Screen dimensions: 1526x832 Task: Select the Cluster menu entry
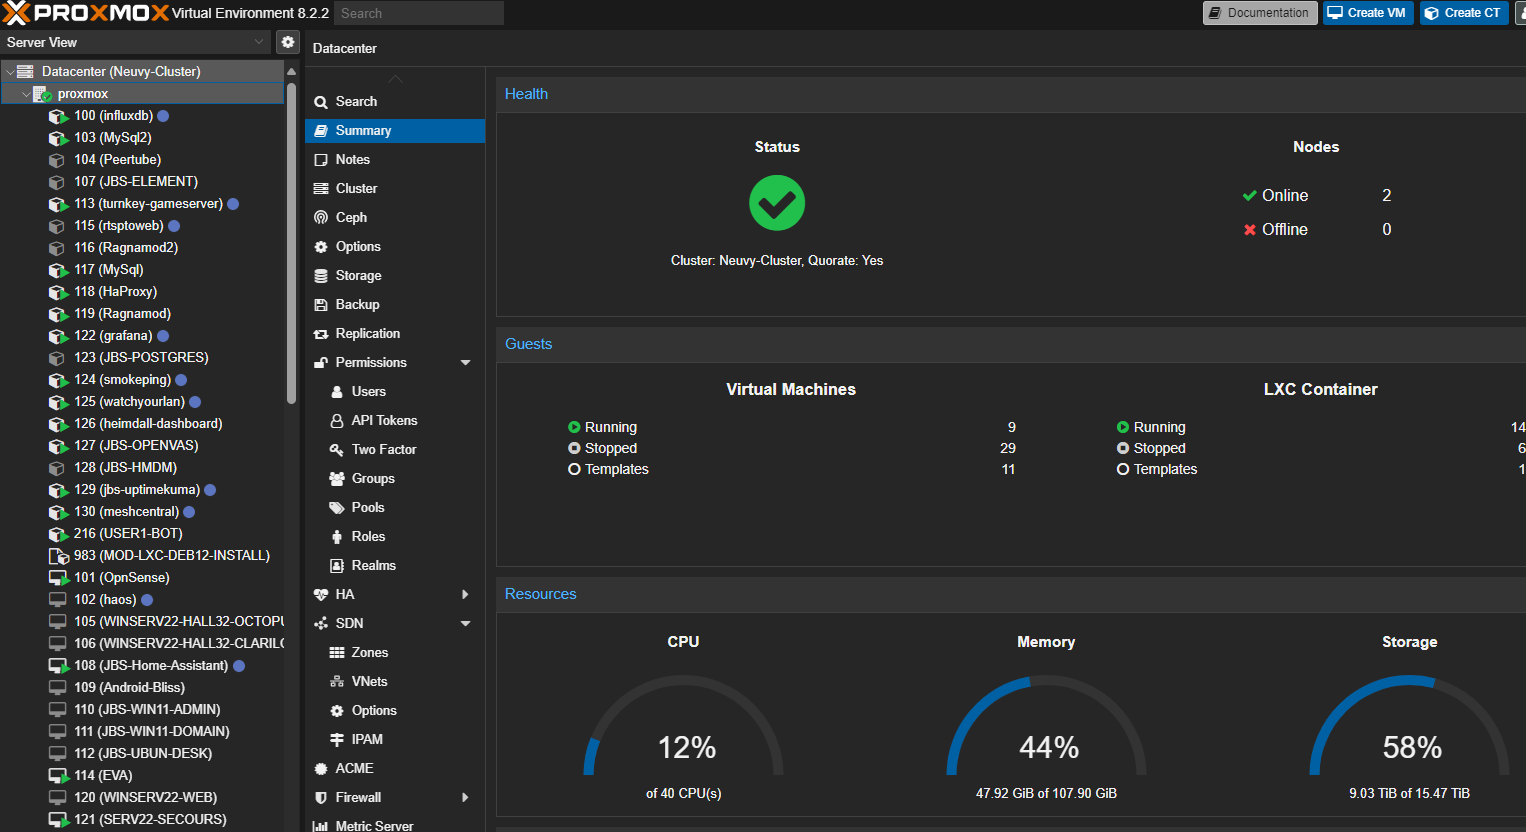click(x=356, y=188)
